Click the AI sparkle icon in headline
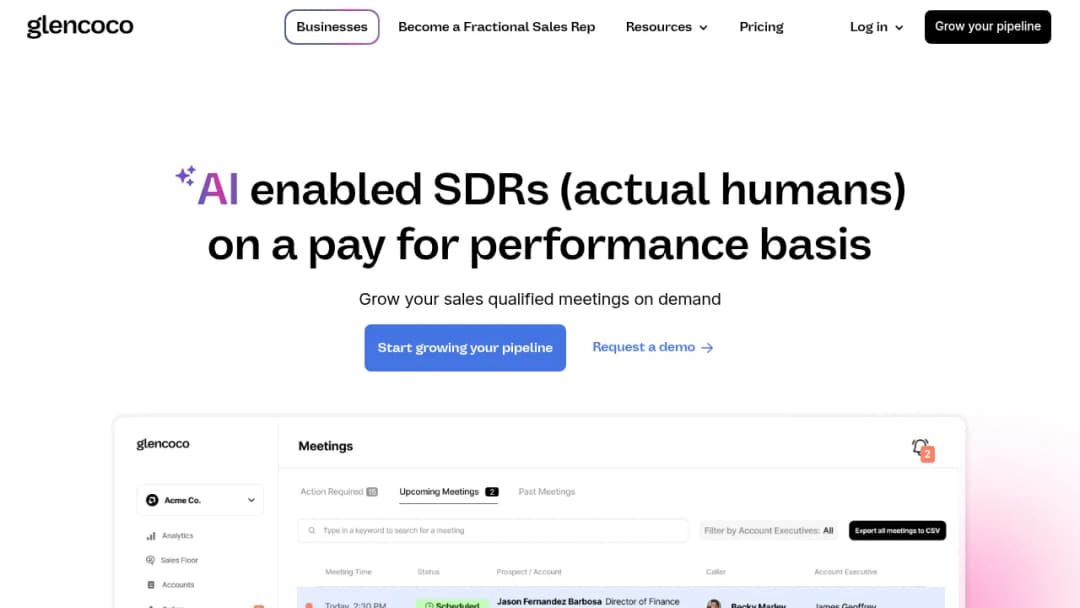Screen dimensions: 1080x608 [x=185, y=176]
